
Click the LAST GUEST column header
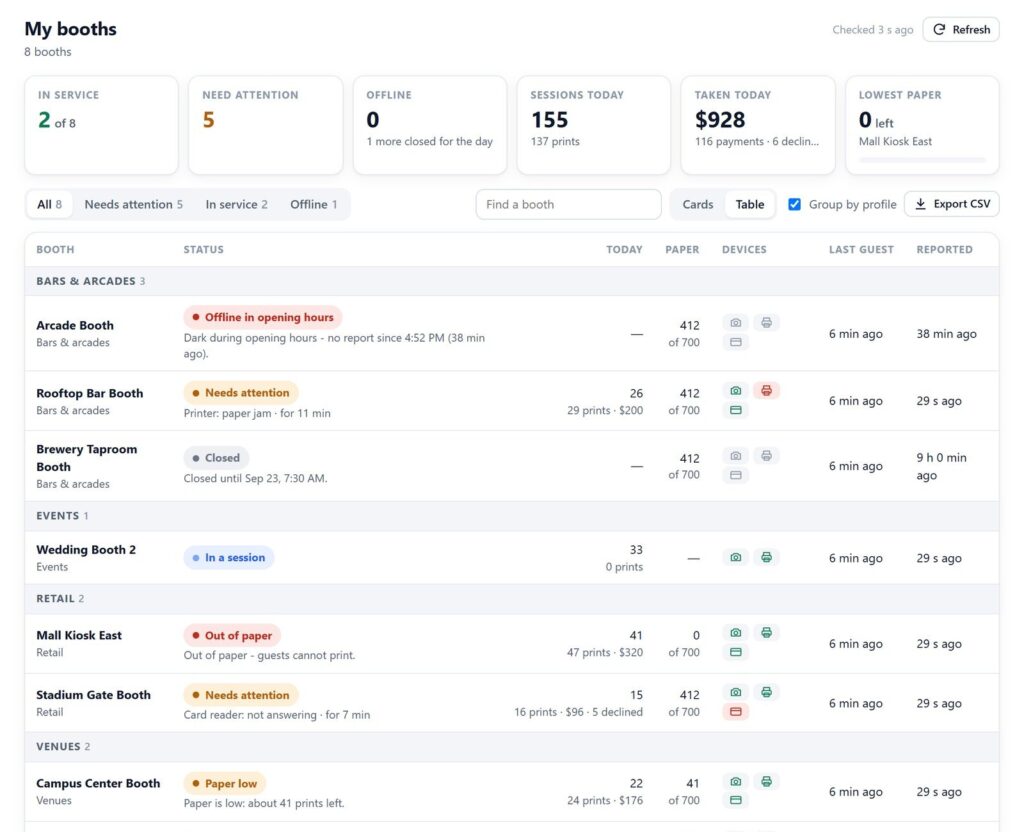pos(861,249)
